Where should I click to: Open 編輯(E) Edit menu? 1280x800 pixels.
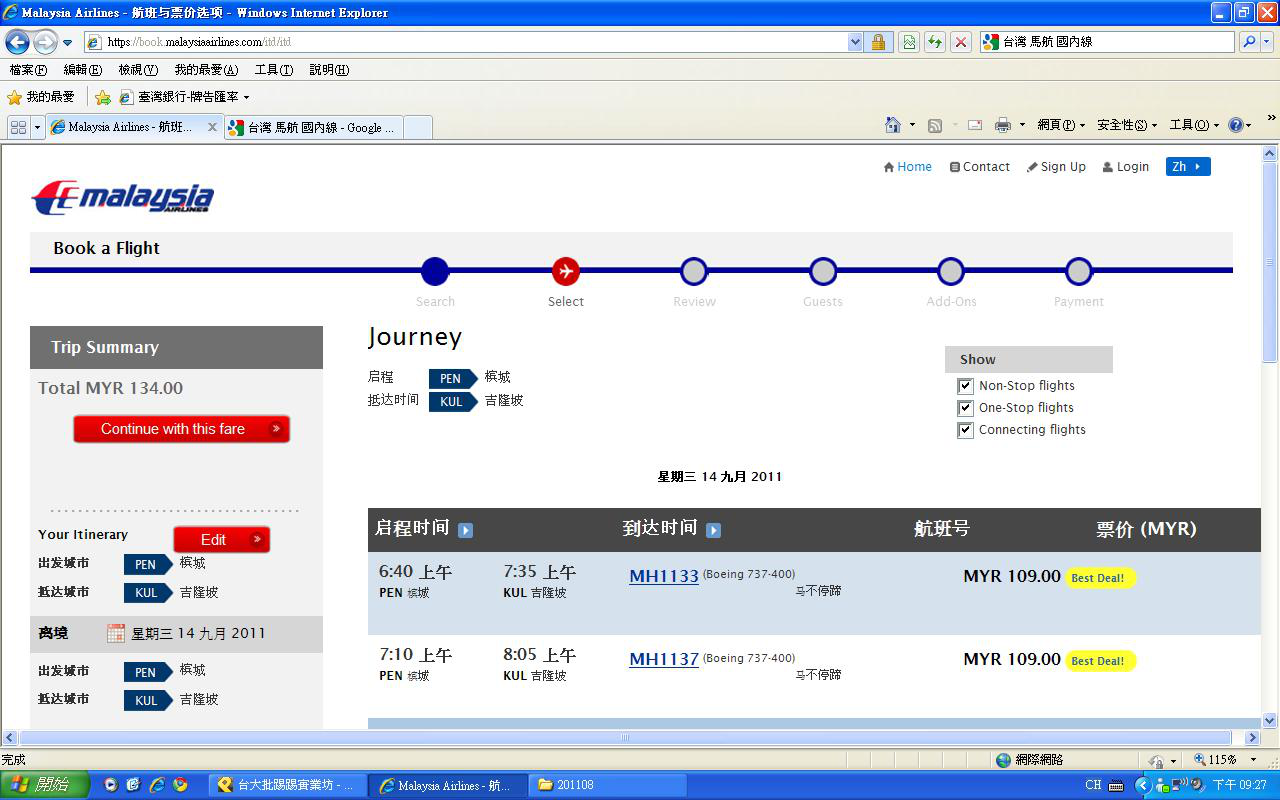[82, 70]
